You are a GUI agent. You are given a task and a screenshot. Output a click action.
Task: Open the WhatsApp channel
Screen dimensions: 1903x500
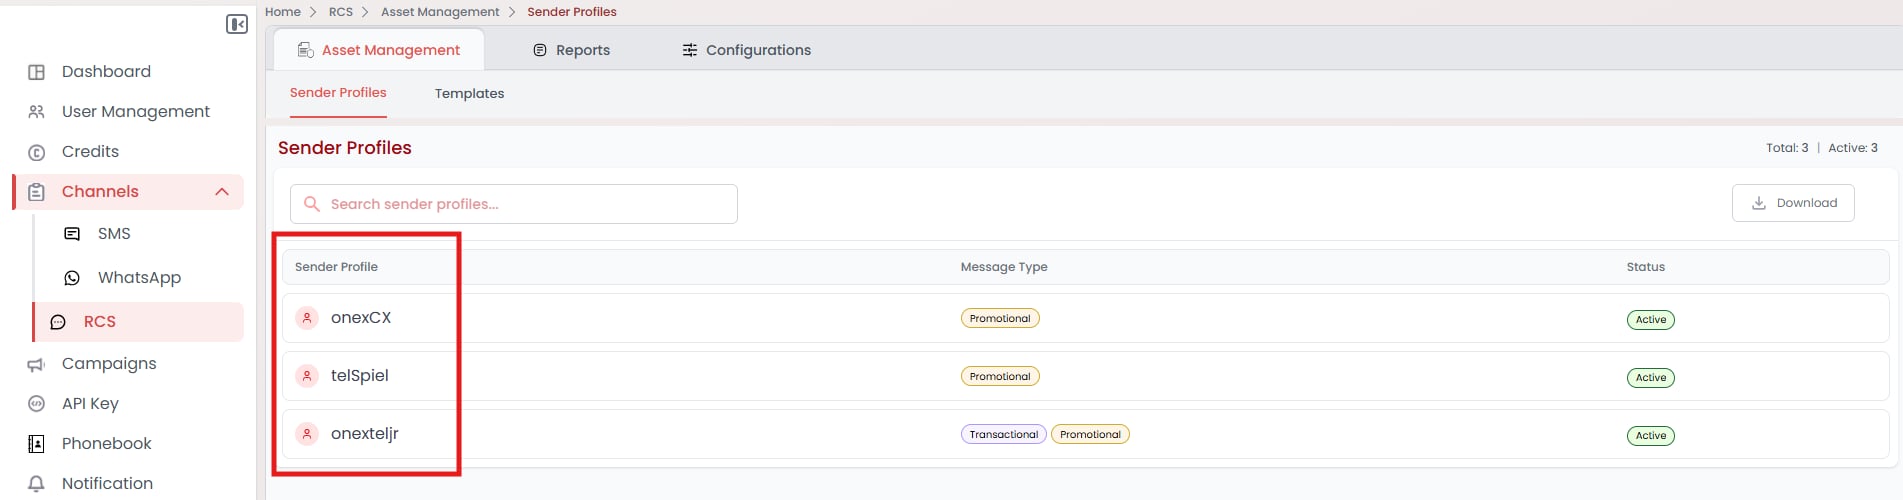138,278
